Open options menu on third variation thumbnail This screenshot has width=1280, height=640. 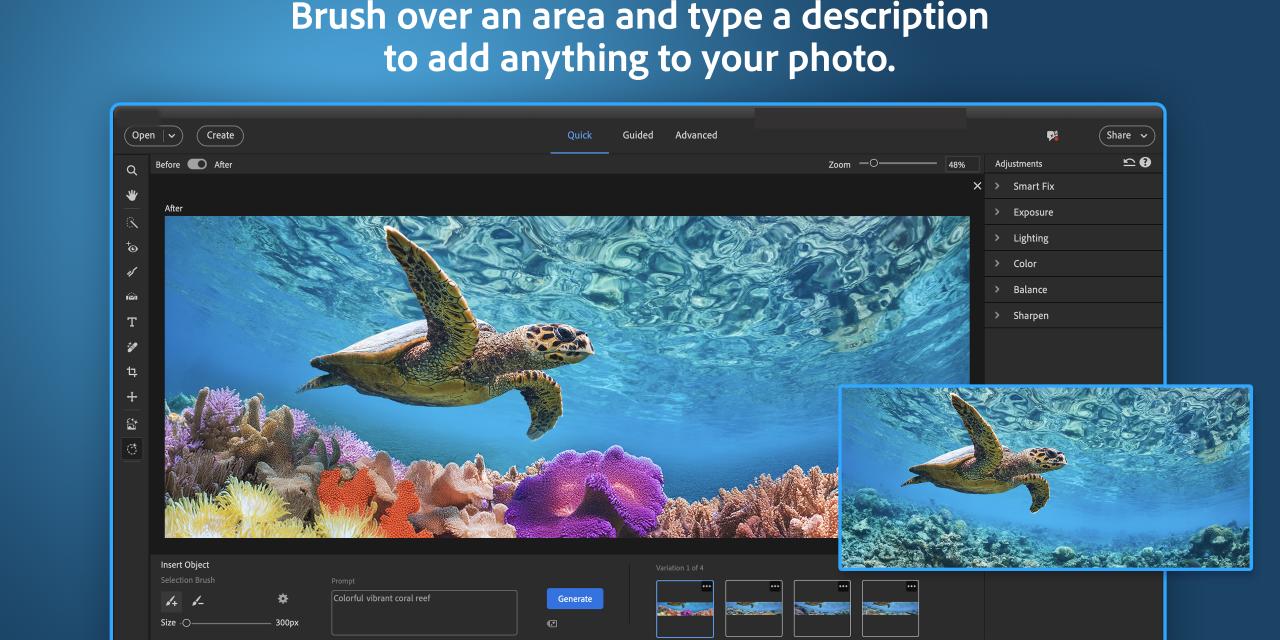pyautogui.click(x=843, y=587)
